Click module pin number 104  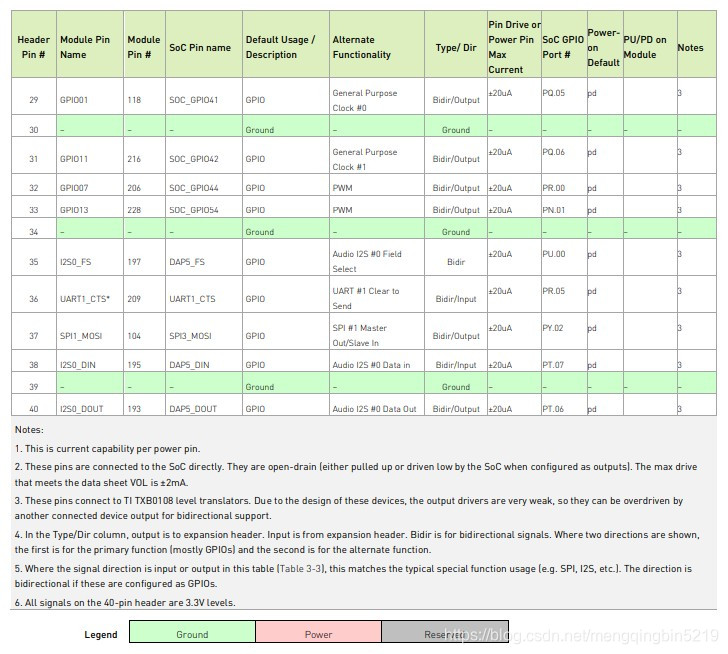click(x=134, y=336)
